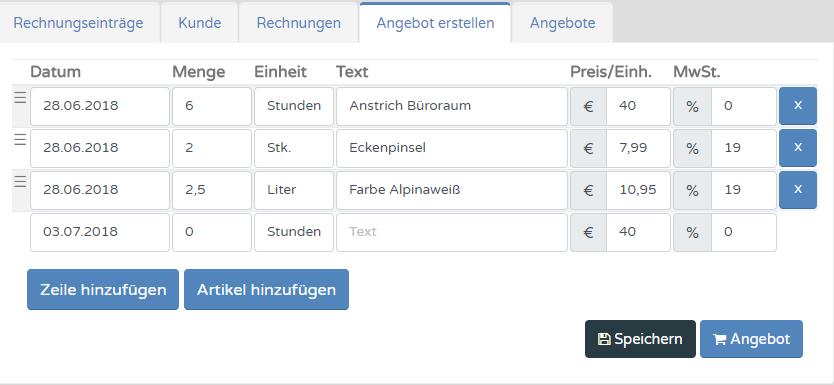
Task: Add a new line with Zeile hinzufügen
Action: pyautogui.click(x=103, y=289)
